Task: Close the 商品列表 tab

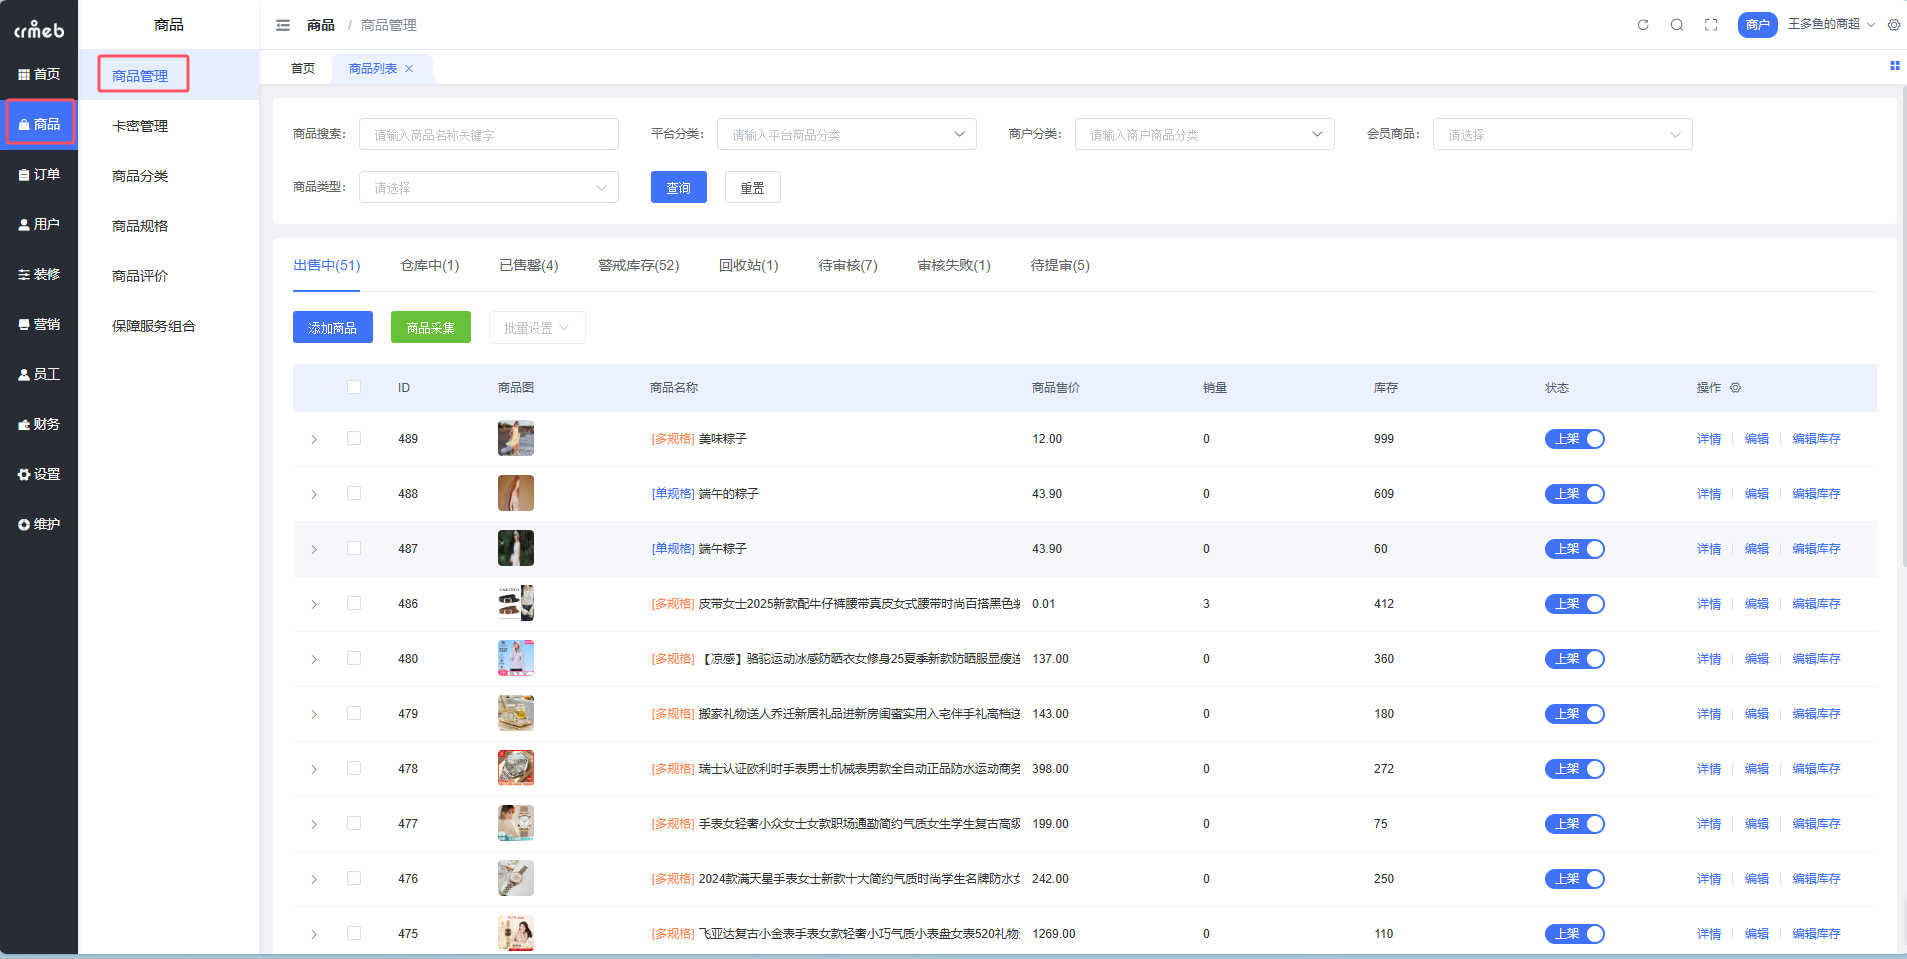Action: point(409,69)
